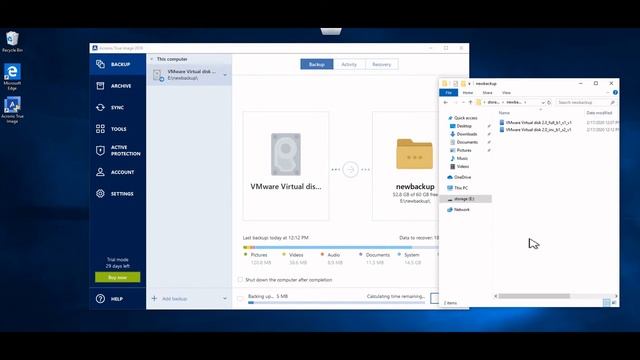Click the Add backup plus icon
The image size is (640, 360).
point(154,298)
